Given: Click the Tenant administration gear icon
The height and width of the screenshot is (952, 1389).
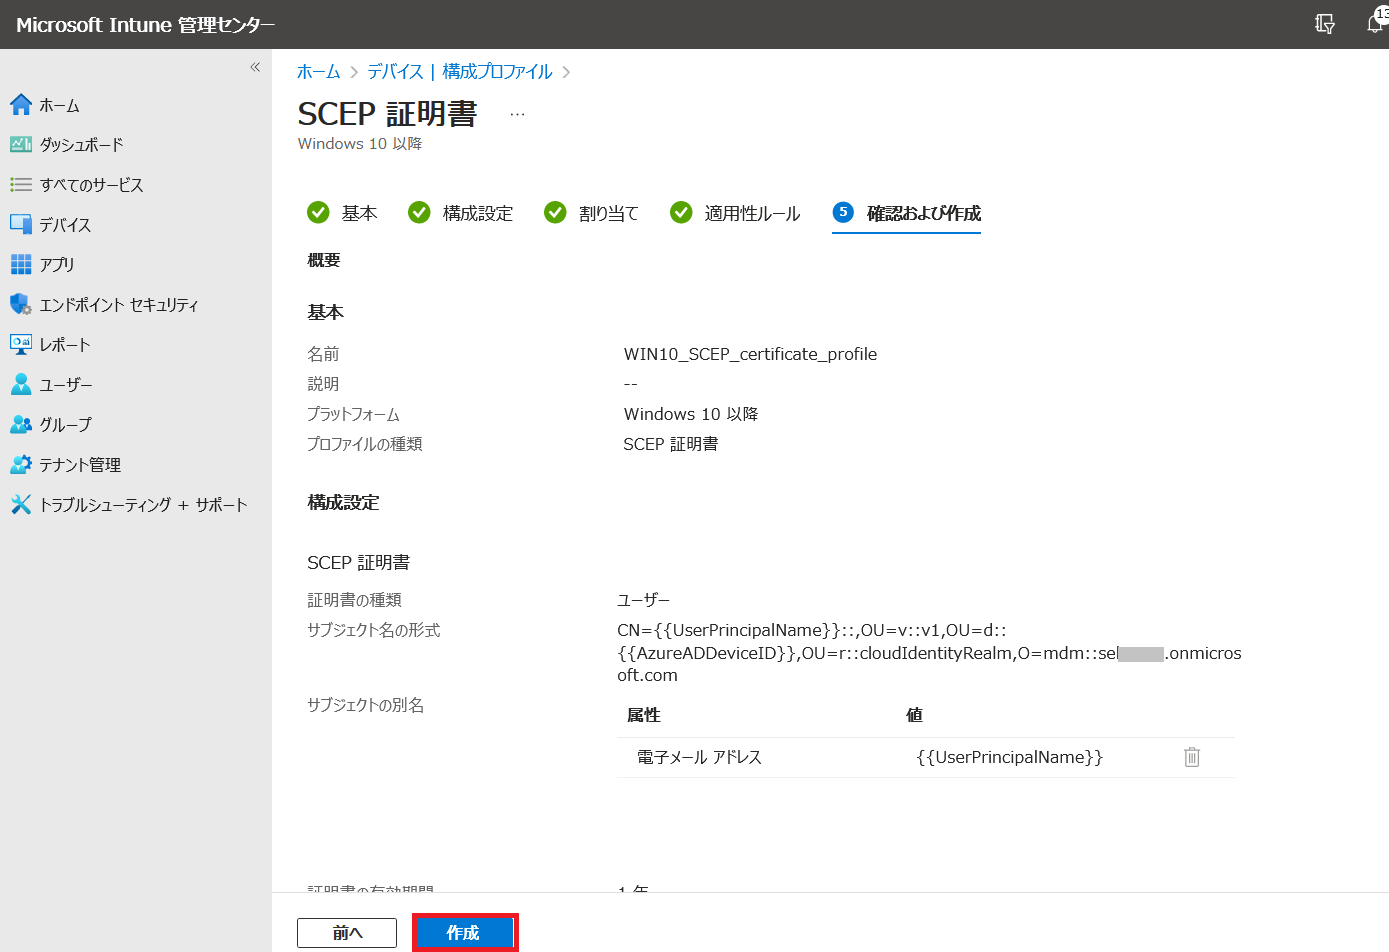Looking at the screenshot, I should [21, 464].
